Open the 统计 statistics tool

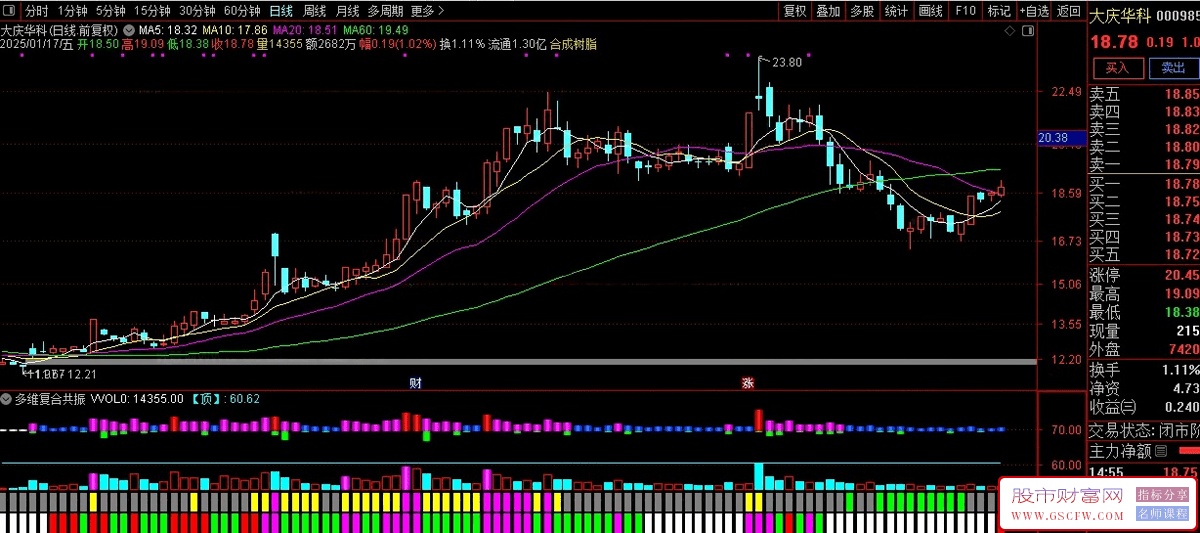click(x=897, y=11)
